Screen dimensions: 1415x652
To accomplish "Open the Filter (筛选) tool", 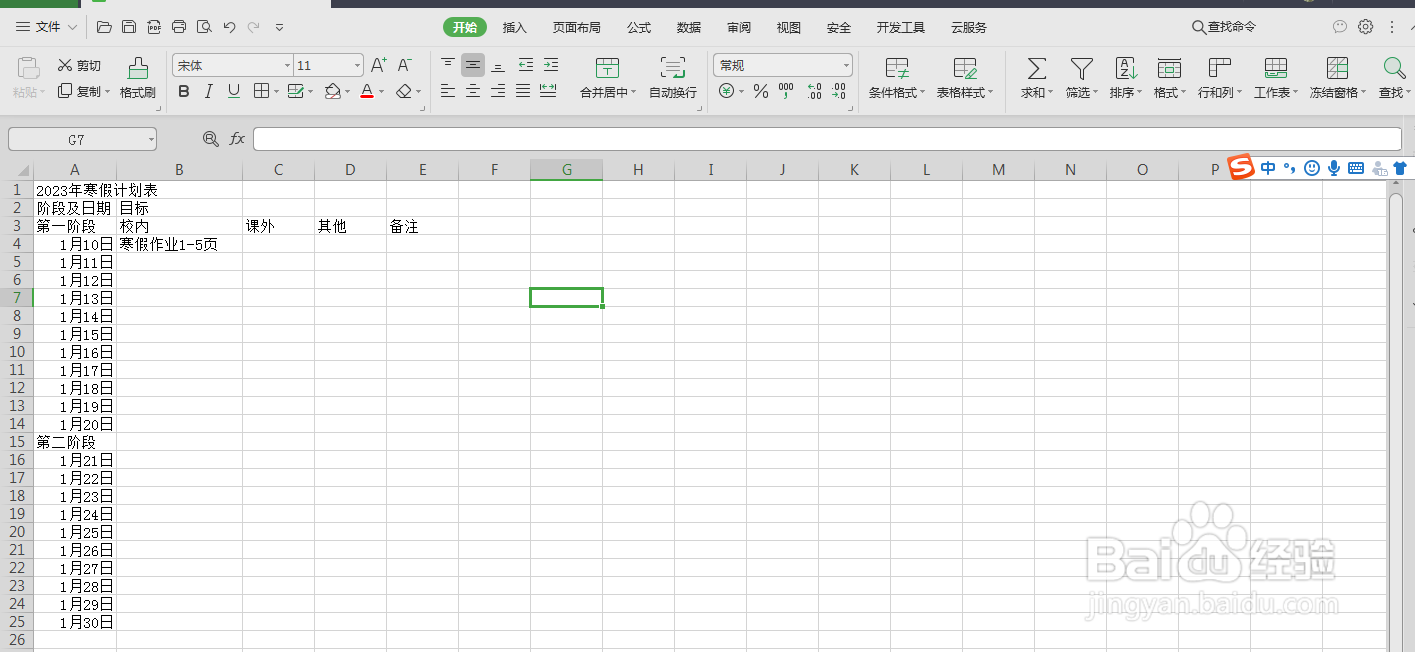I will pos(1080,68).
